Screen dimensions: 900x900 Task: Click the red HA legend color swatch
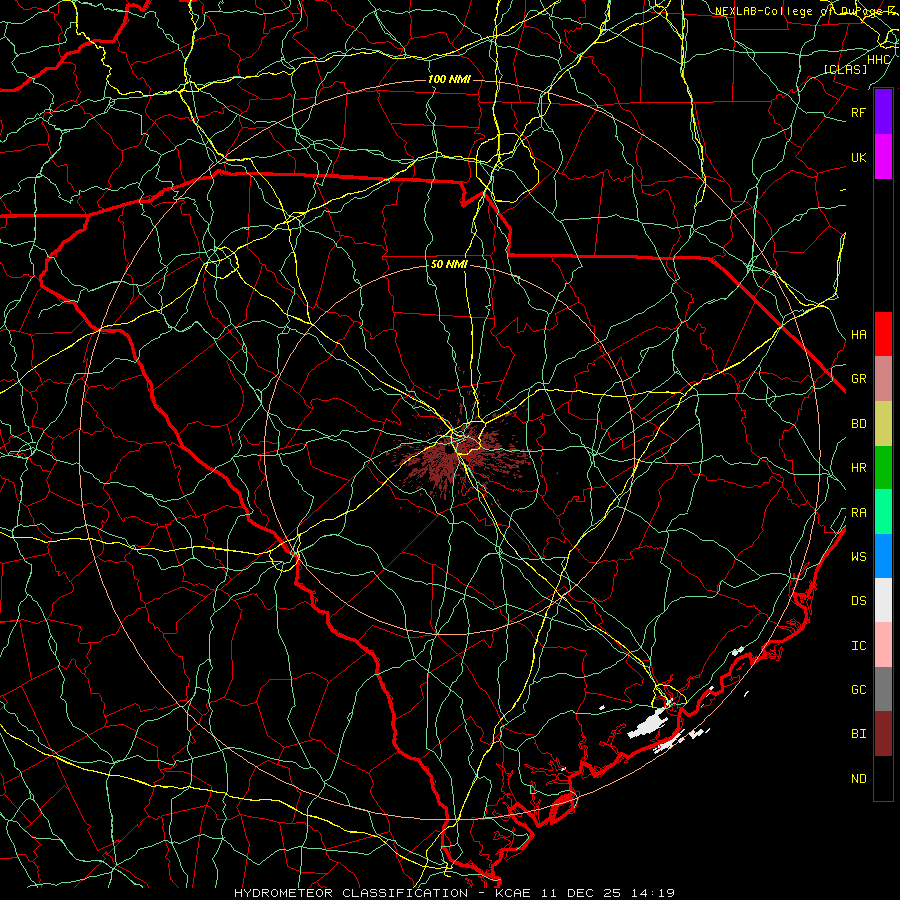click(x=883, y=334)
